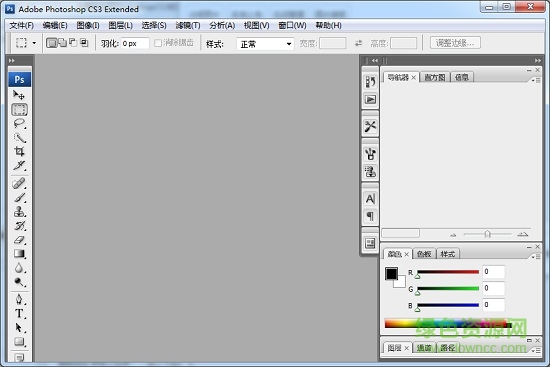Select the Horizontal Type tool
Image resolution: width=550 pixels, height=367 pixels.
tap(19, 313)
